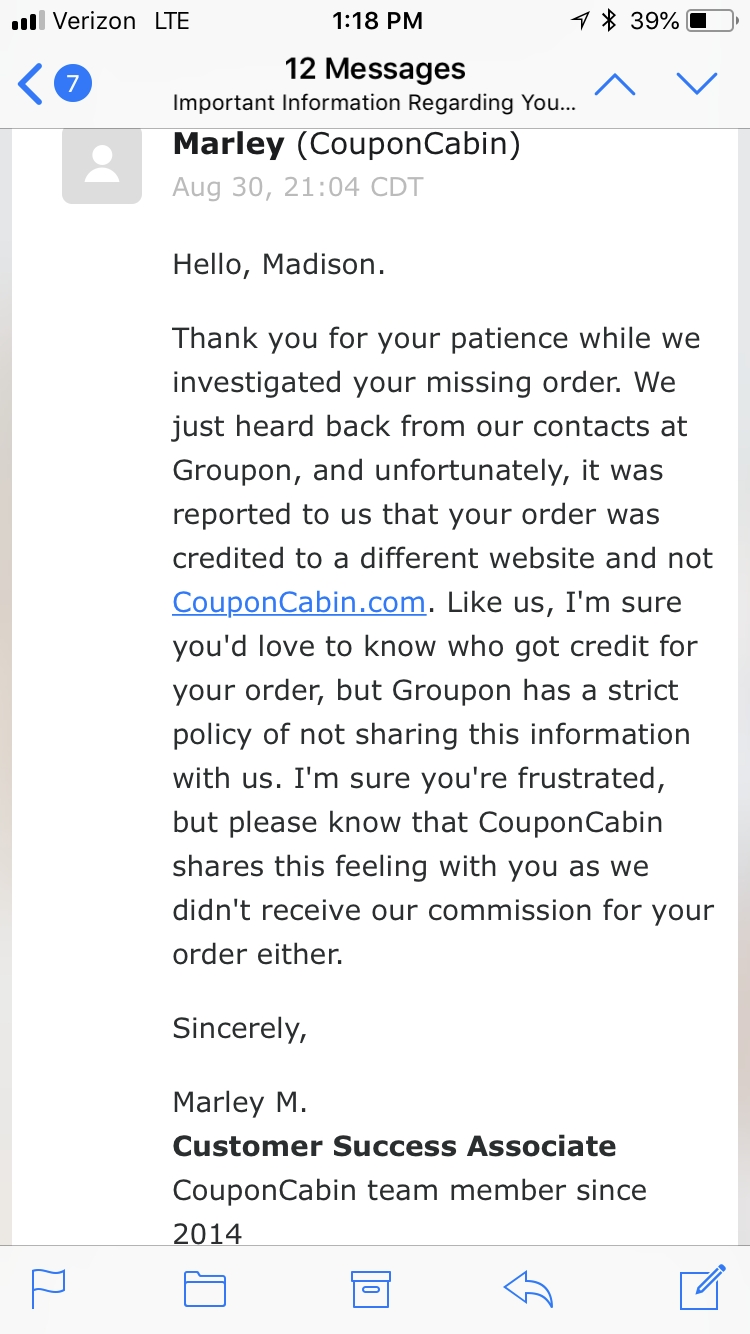Viewport: 750px width, 1334px height.
Task: Tap the Customer Success Associate signature text
Action: [x=394, y=1146]
